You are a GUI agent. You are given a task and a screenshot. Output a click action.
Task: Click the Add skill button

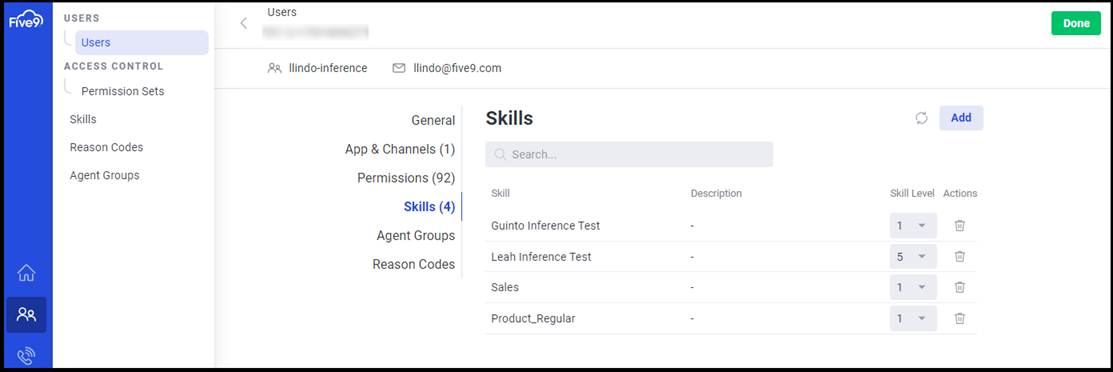(x=961, y=118)
